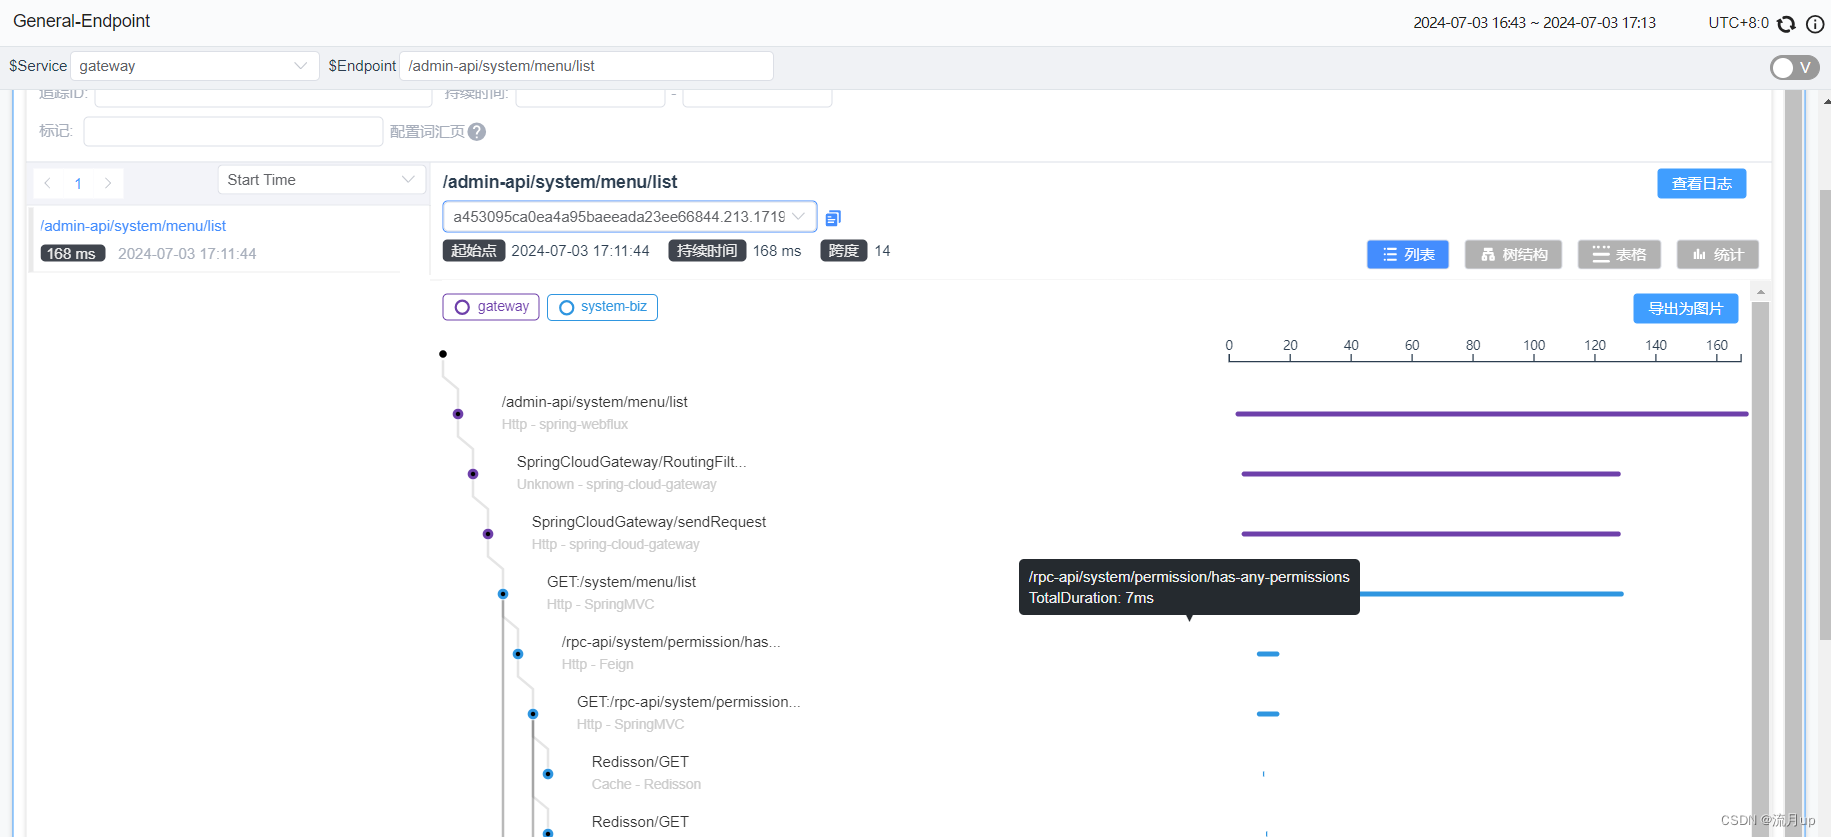Viewport: 1831px width, 837px height.
Task: Select the /rpc-api/system/permission/has... Feign span
Action: (671, 642)
